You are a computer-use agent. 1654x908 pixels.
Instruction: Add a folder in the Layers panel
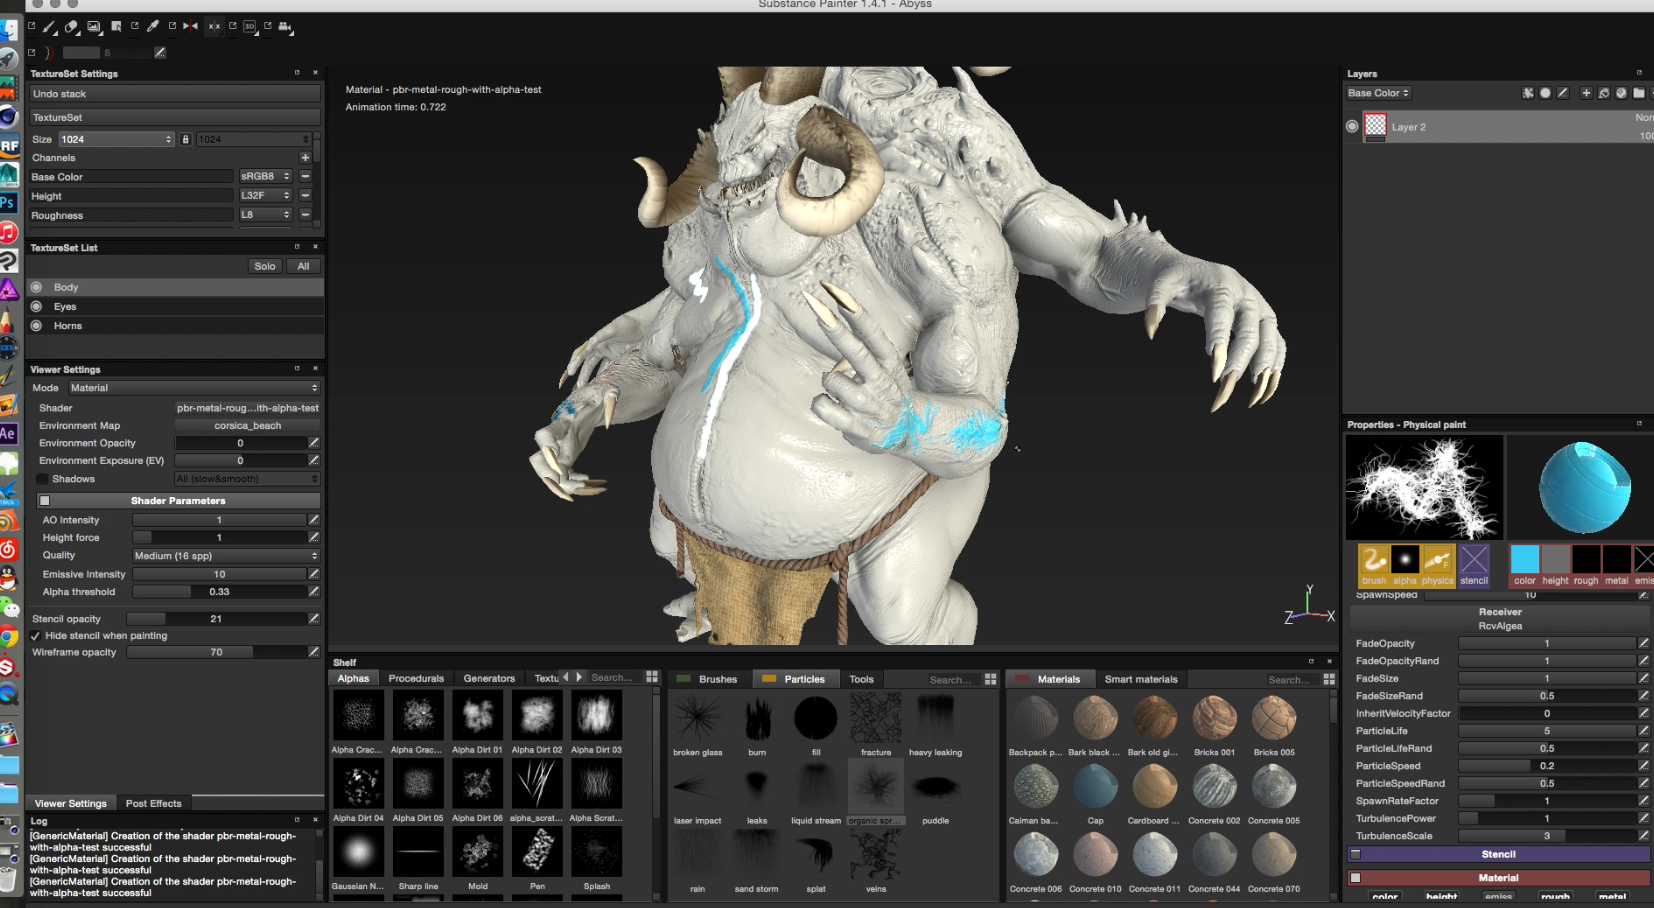coord(1639,93)
